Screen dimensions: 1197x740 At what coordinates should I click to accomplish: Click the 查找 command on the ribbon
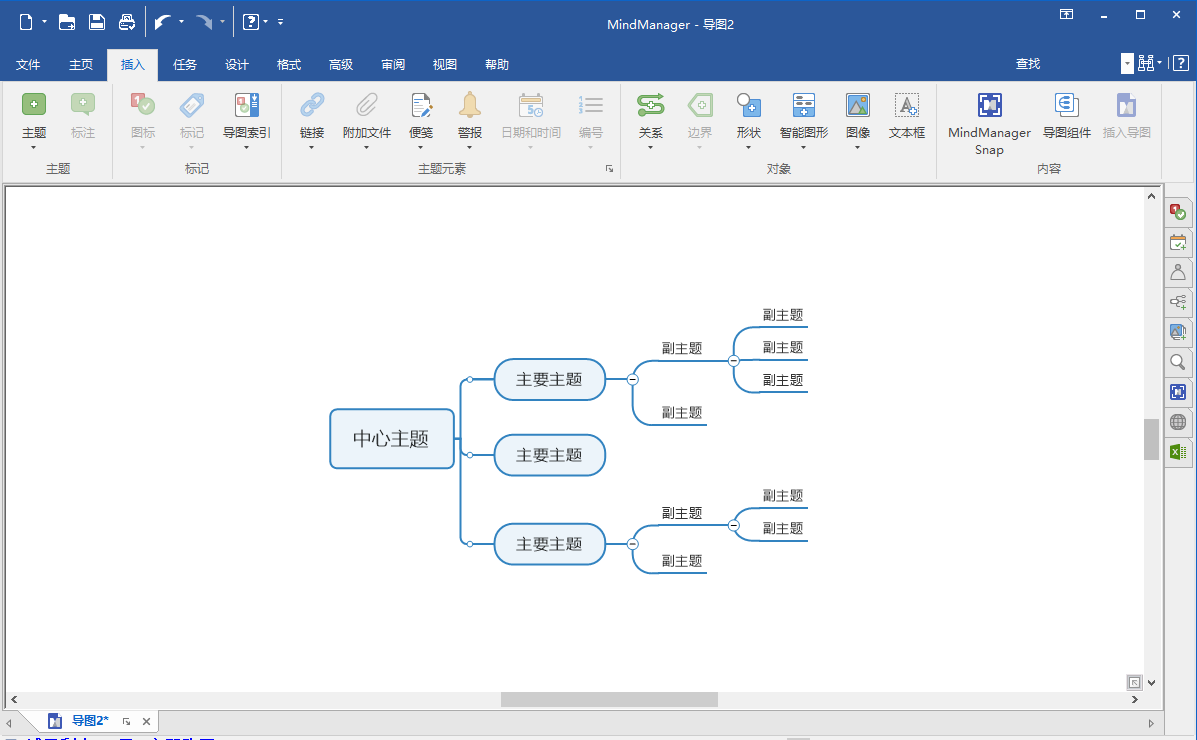tap(1028, 64)
